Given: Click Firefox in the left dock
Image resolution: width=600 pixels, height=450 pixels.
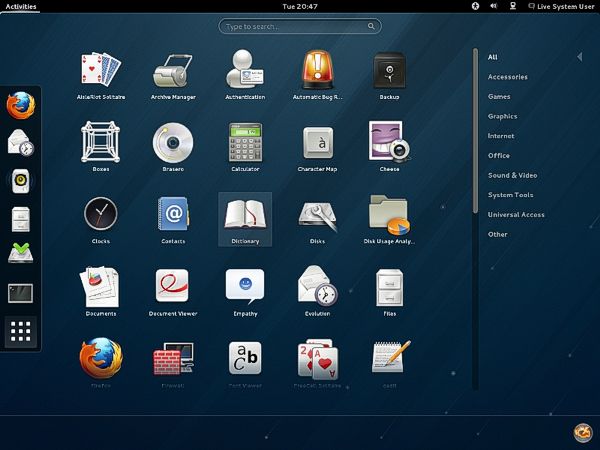Looking at the screenshot, I should click(21, 105).
